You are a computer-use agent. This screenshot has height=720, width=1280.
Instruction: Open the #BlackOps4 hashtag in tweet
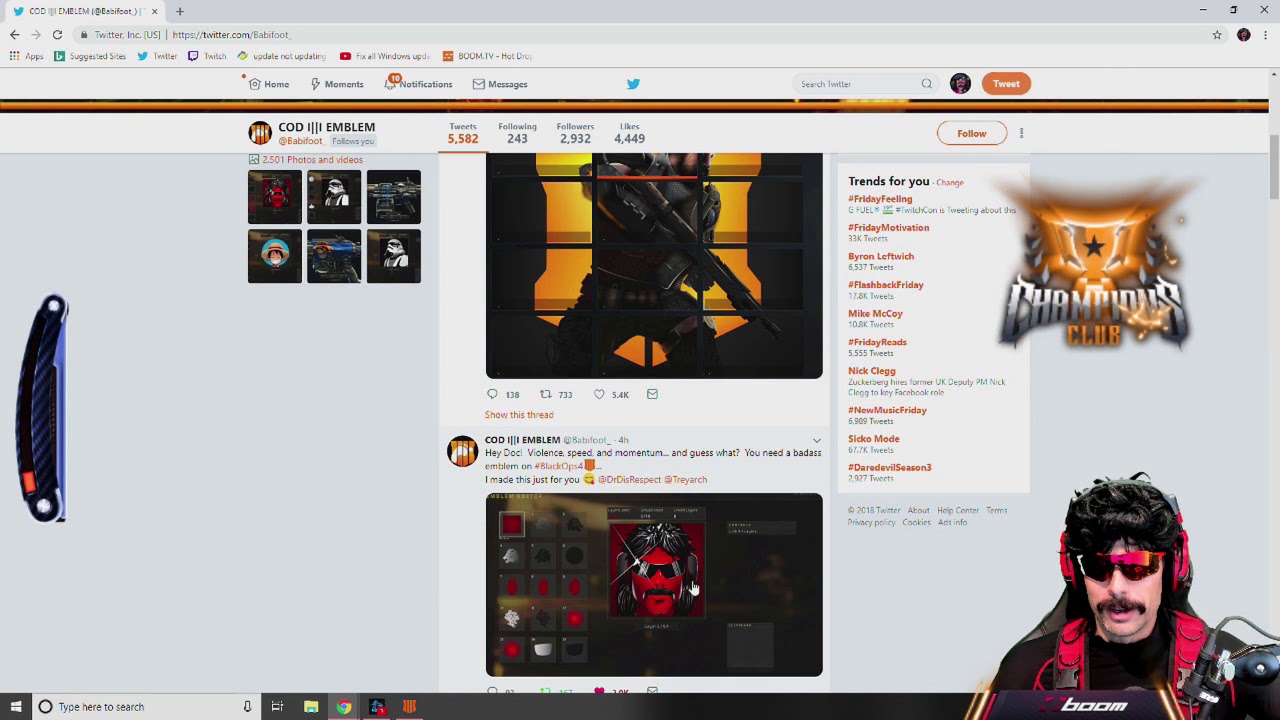click(558, 466)
